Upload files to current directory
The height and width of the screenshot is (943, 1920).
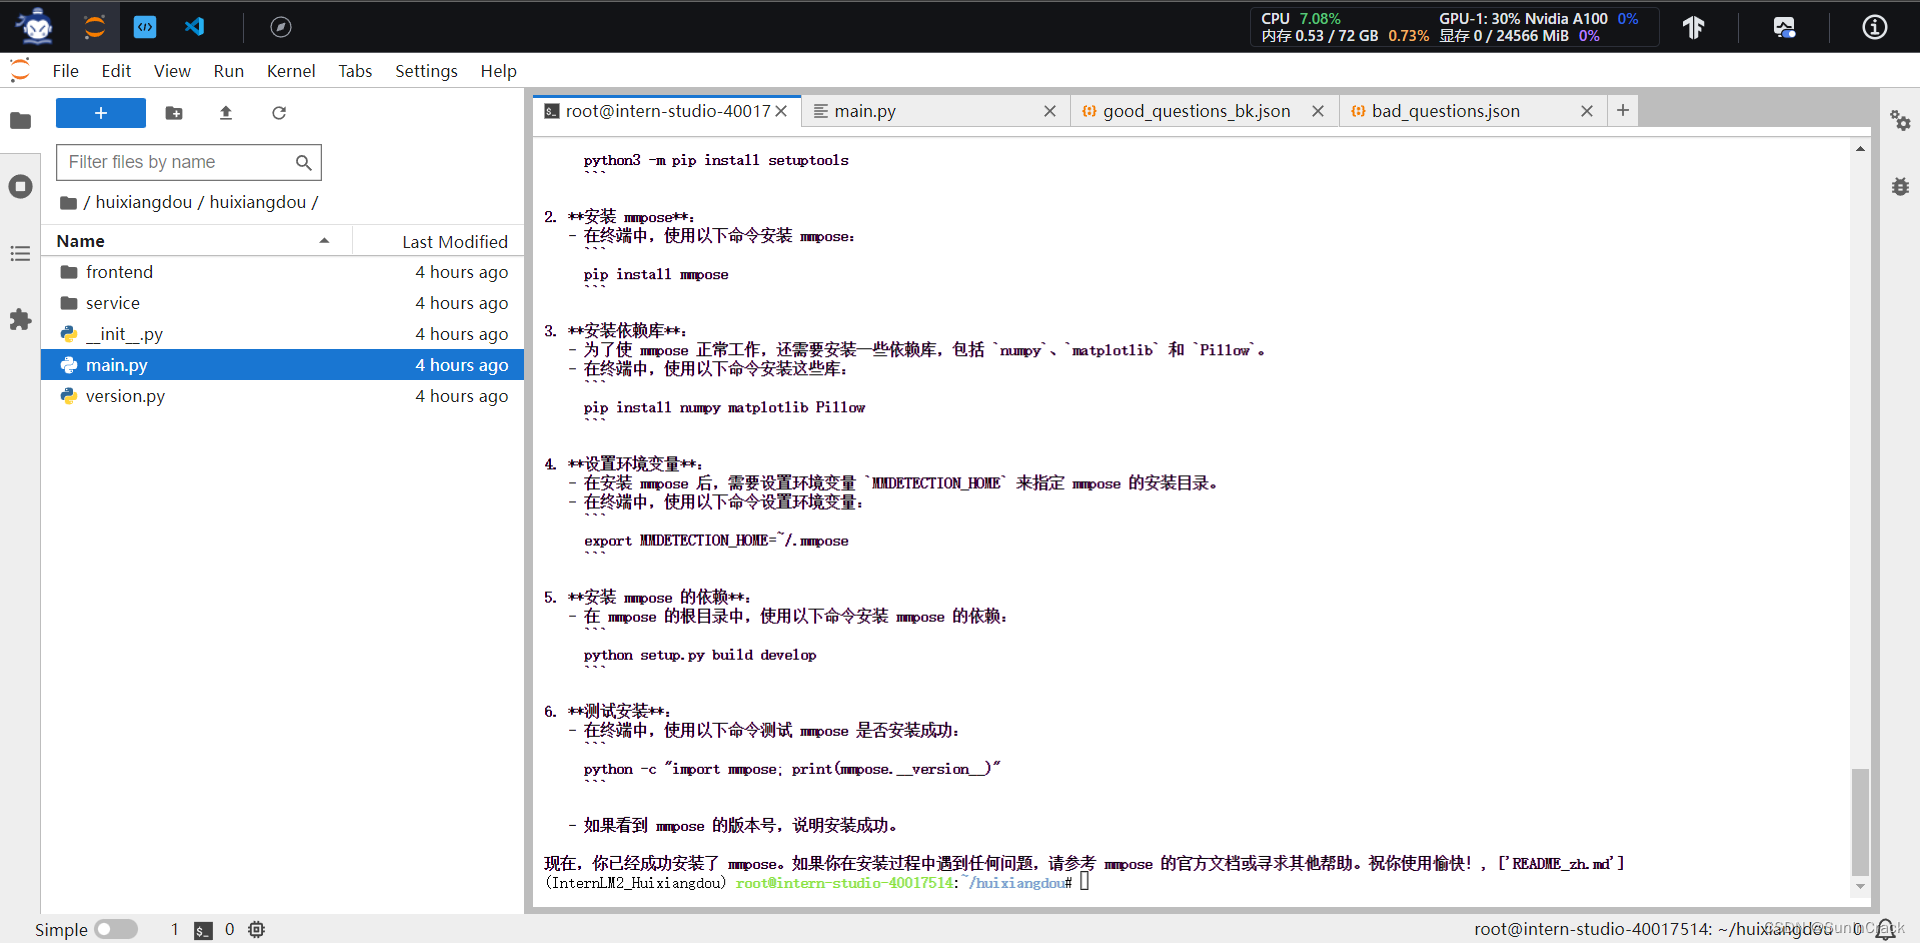click(x=226, y=113)
